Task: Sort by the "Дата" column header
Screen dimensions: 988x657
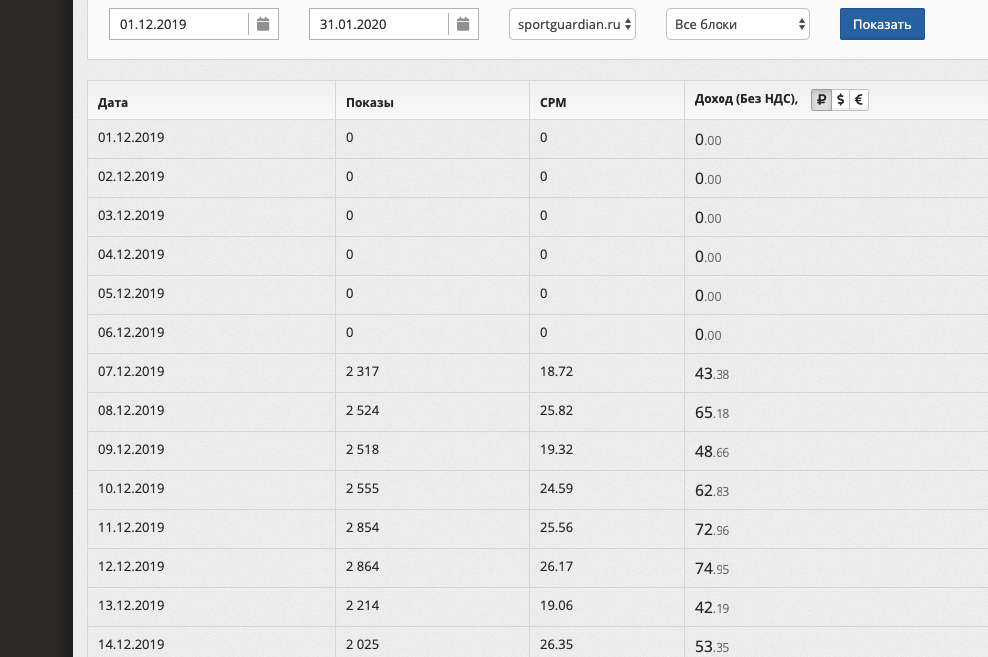Action: (113, 102)
